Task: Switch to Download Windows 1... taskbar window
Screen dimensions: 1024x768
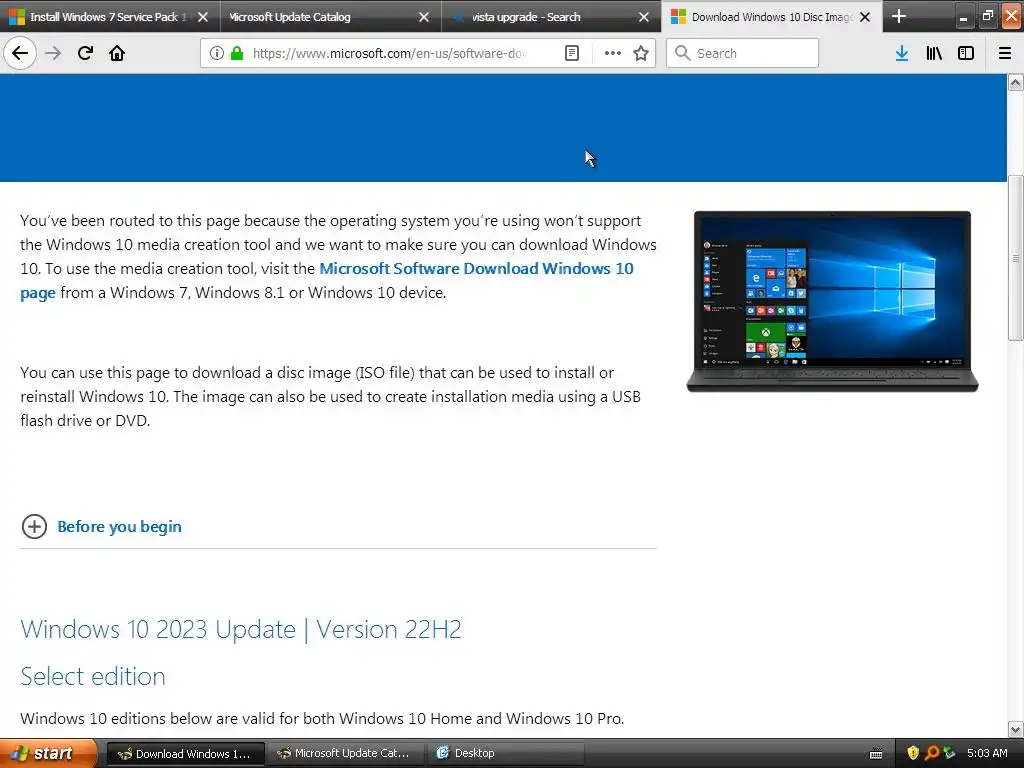Action: (185, 753)
